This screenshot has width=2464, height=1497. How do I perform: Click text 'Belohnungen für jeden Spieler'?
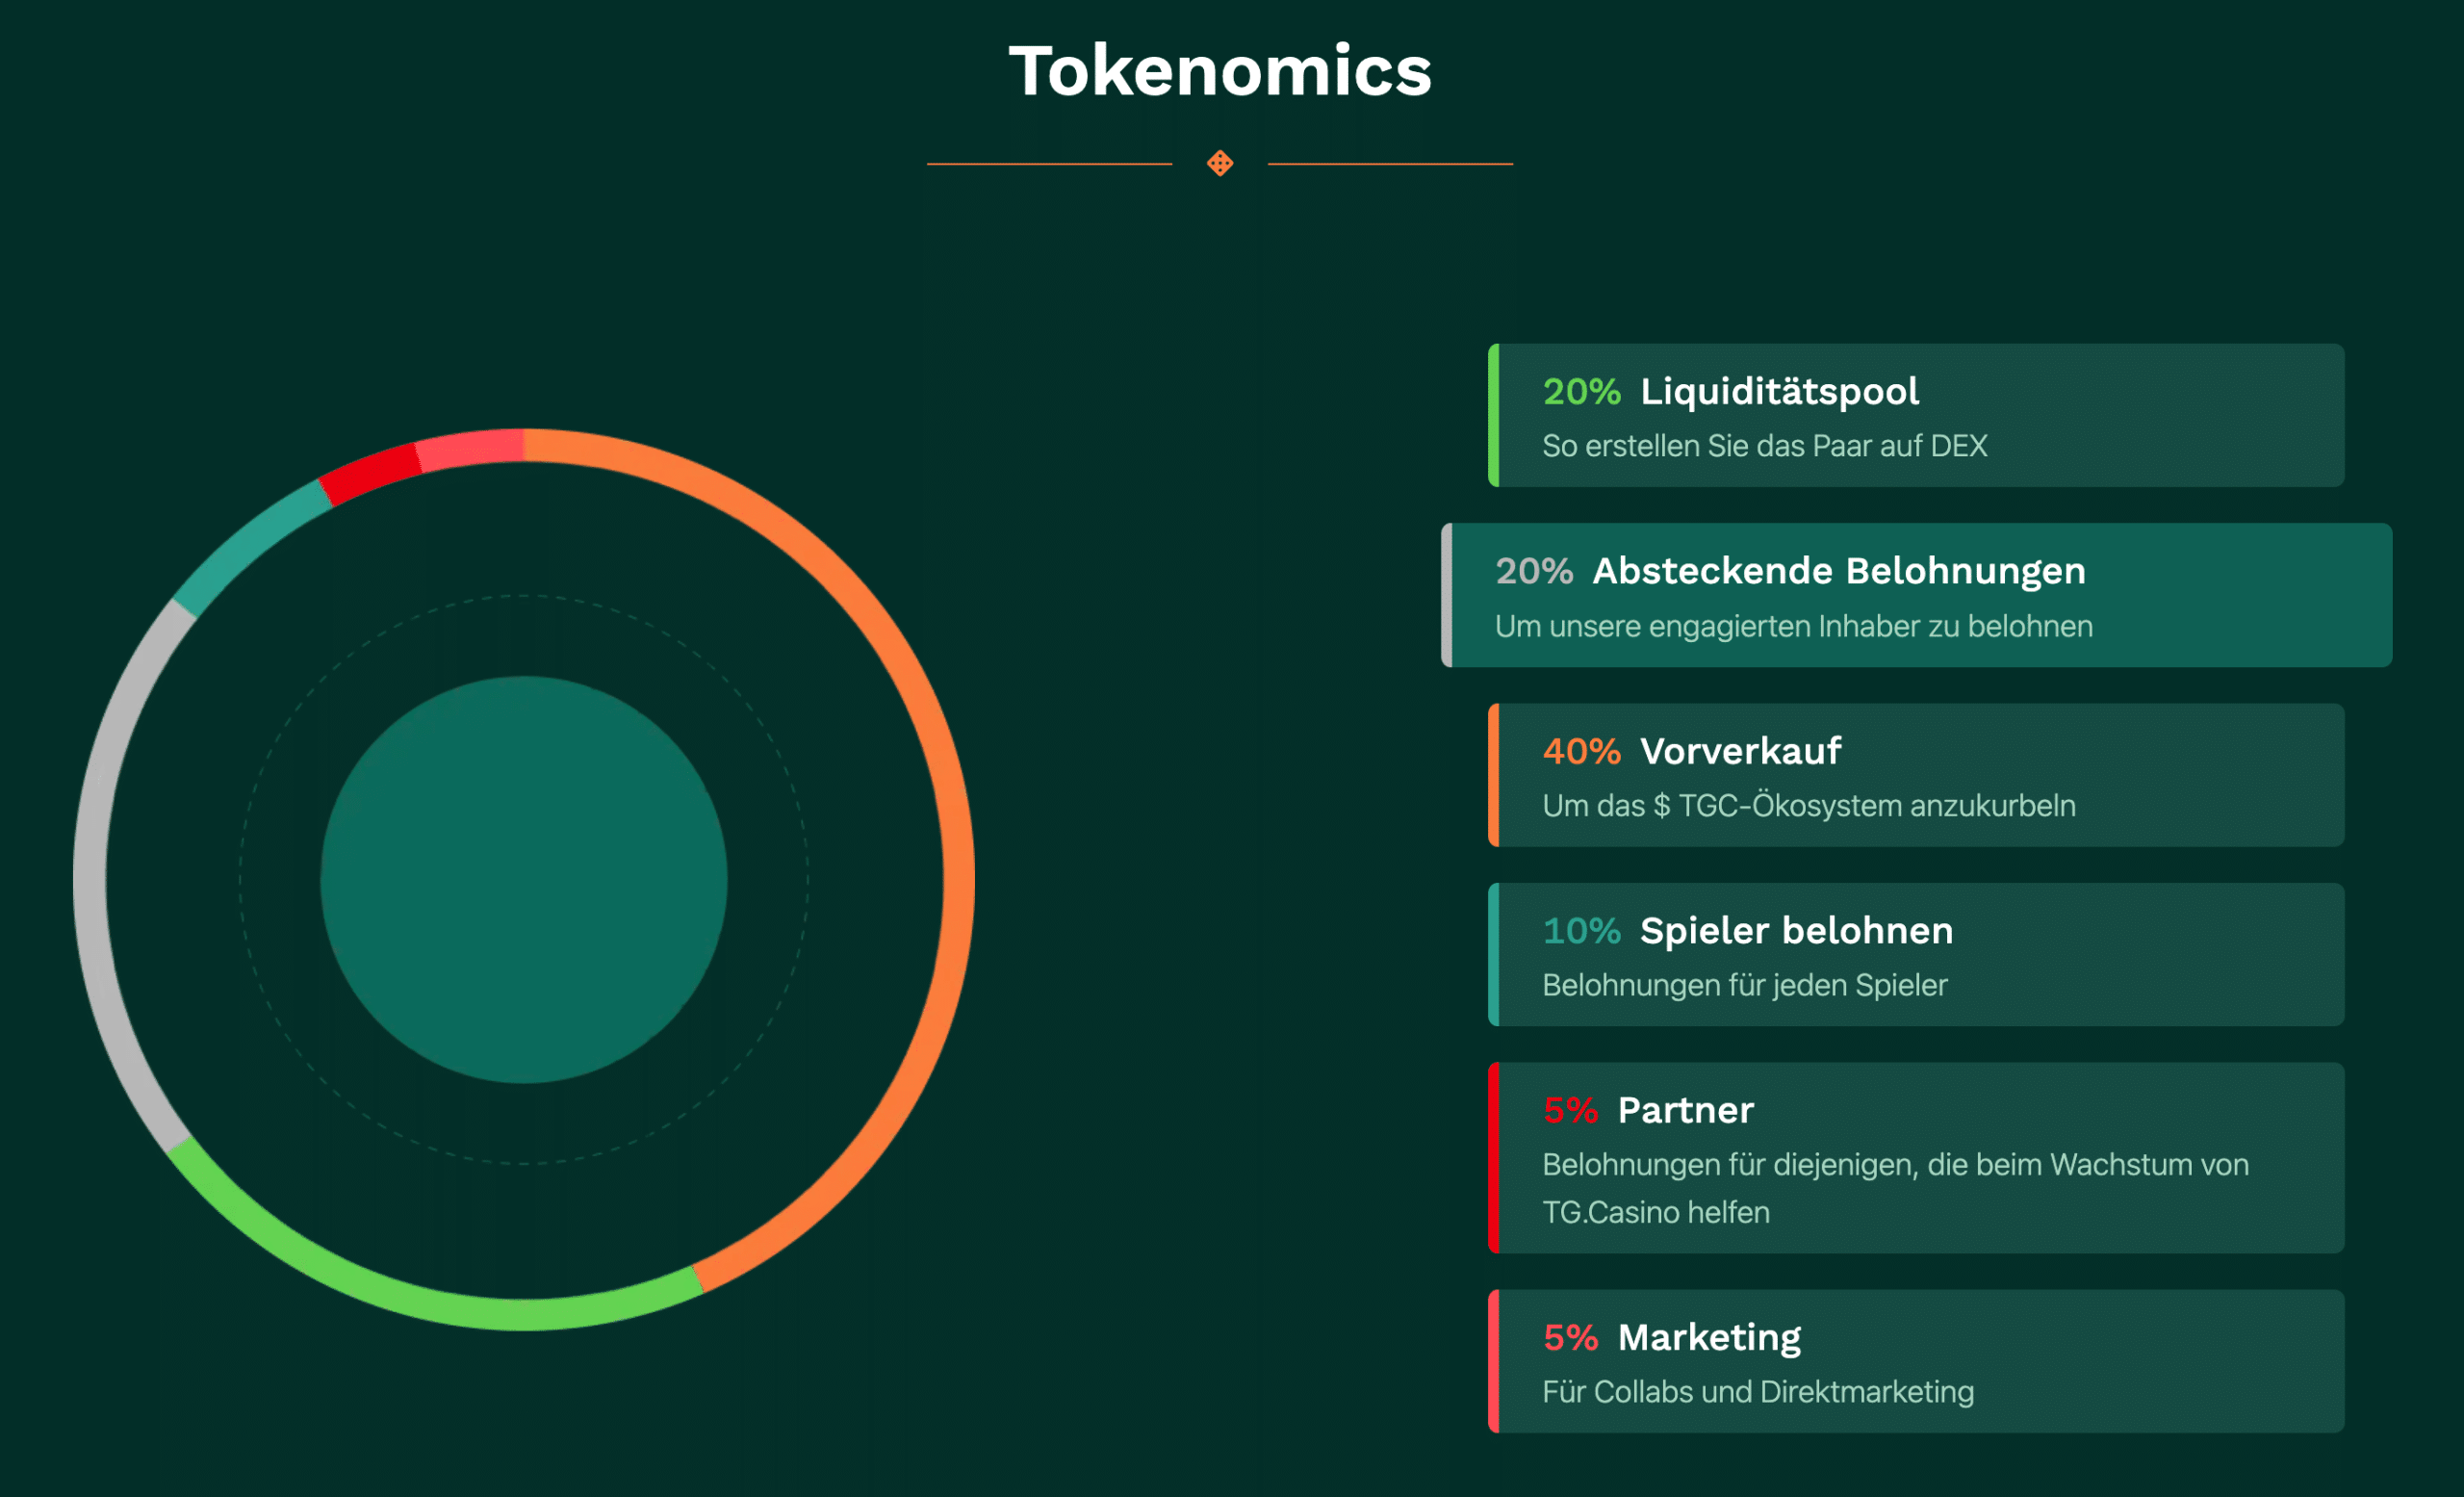(1745, 985)
